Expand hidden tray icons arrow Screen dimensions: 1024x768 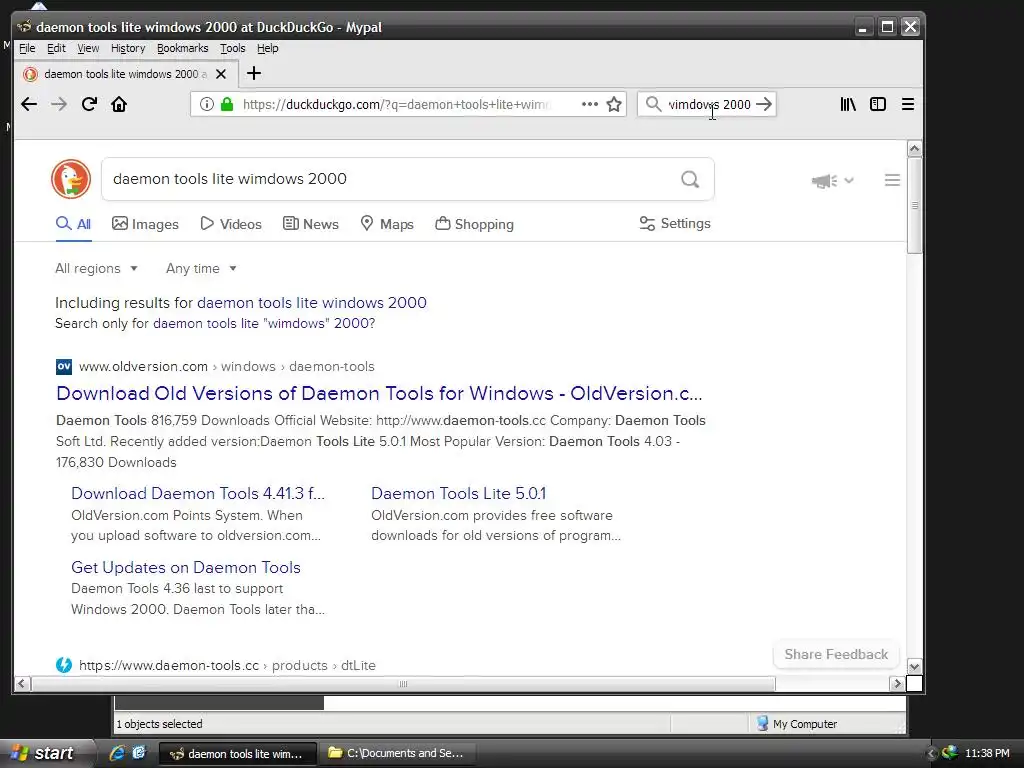[931, 754]
